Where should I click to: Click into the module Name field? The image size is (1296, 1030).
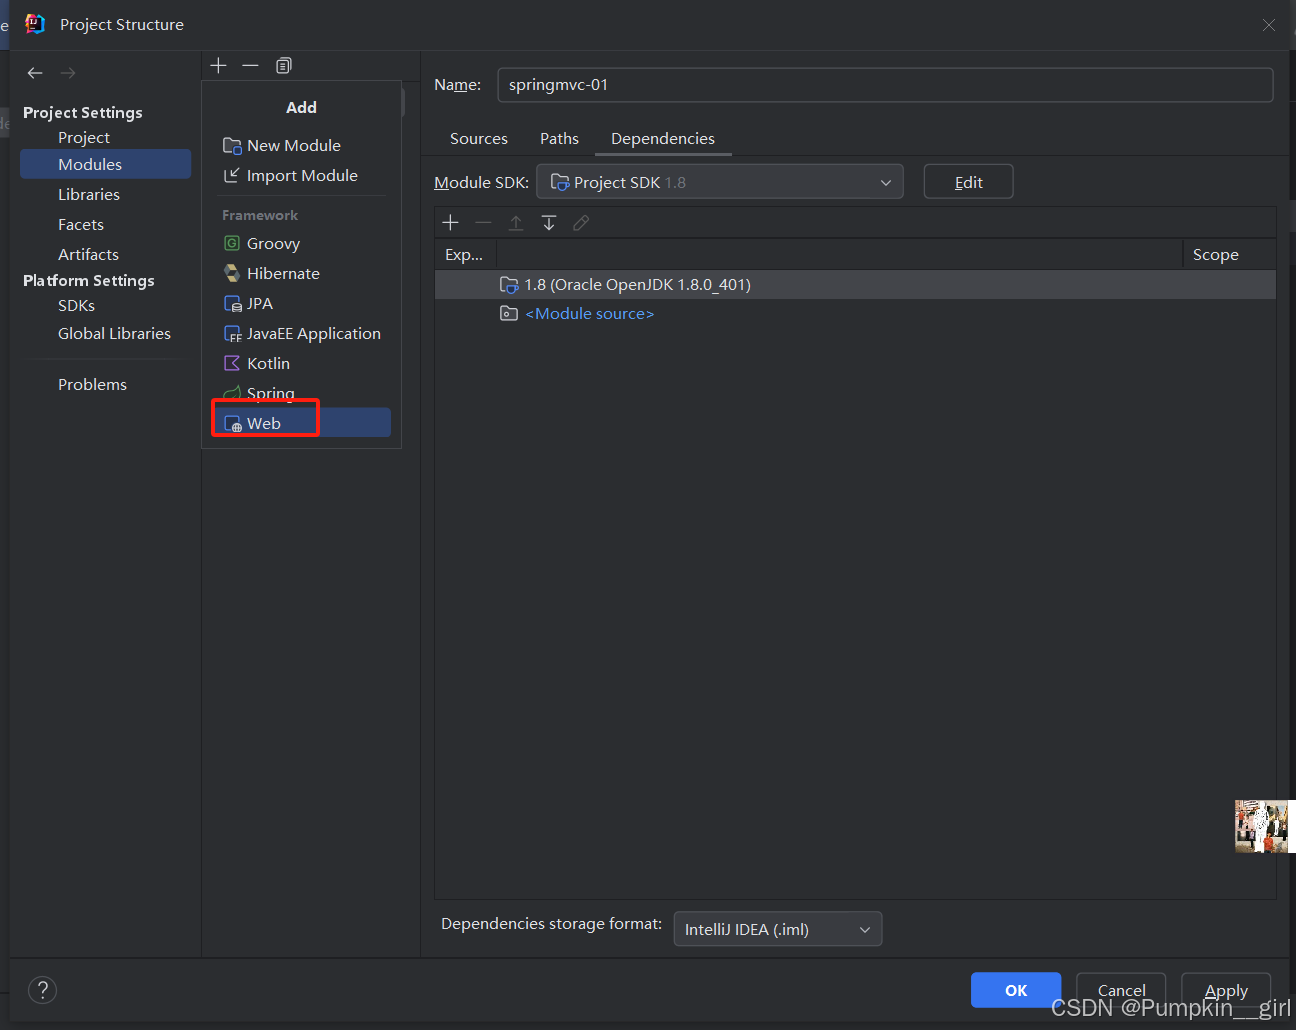pos(884,85)
